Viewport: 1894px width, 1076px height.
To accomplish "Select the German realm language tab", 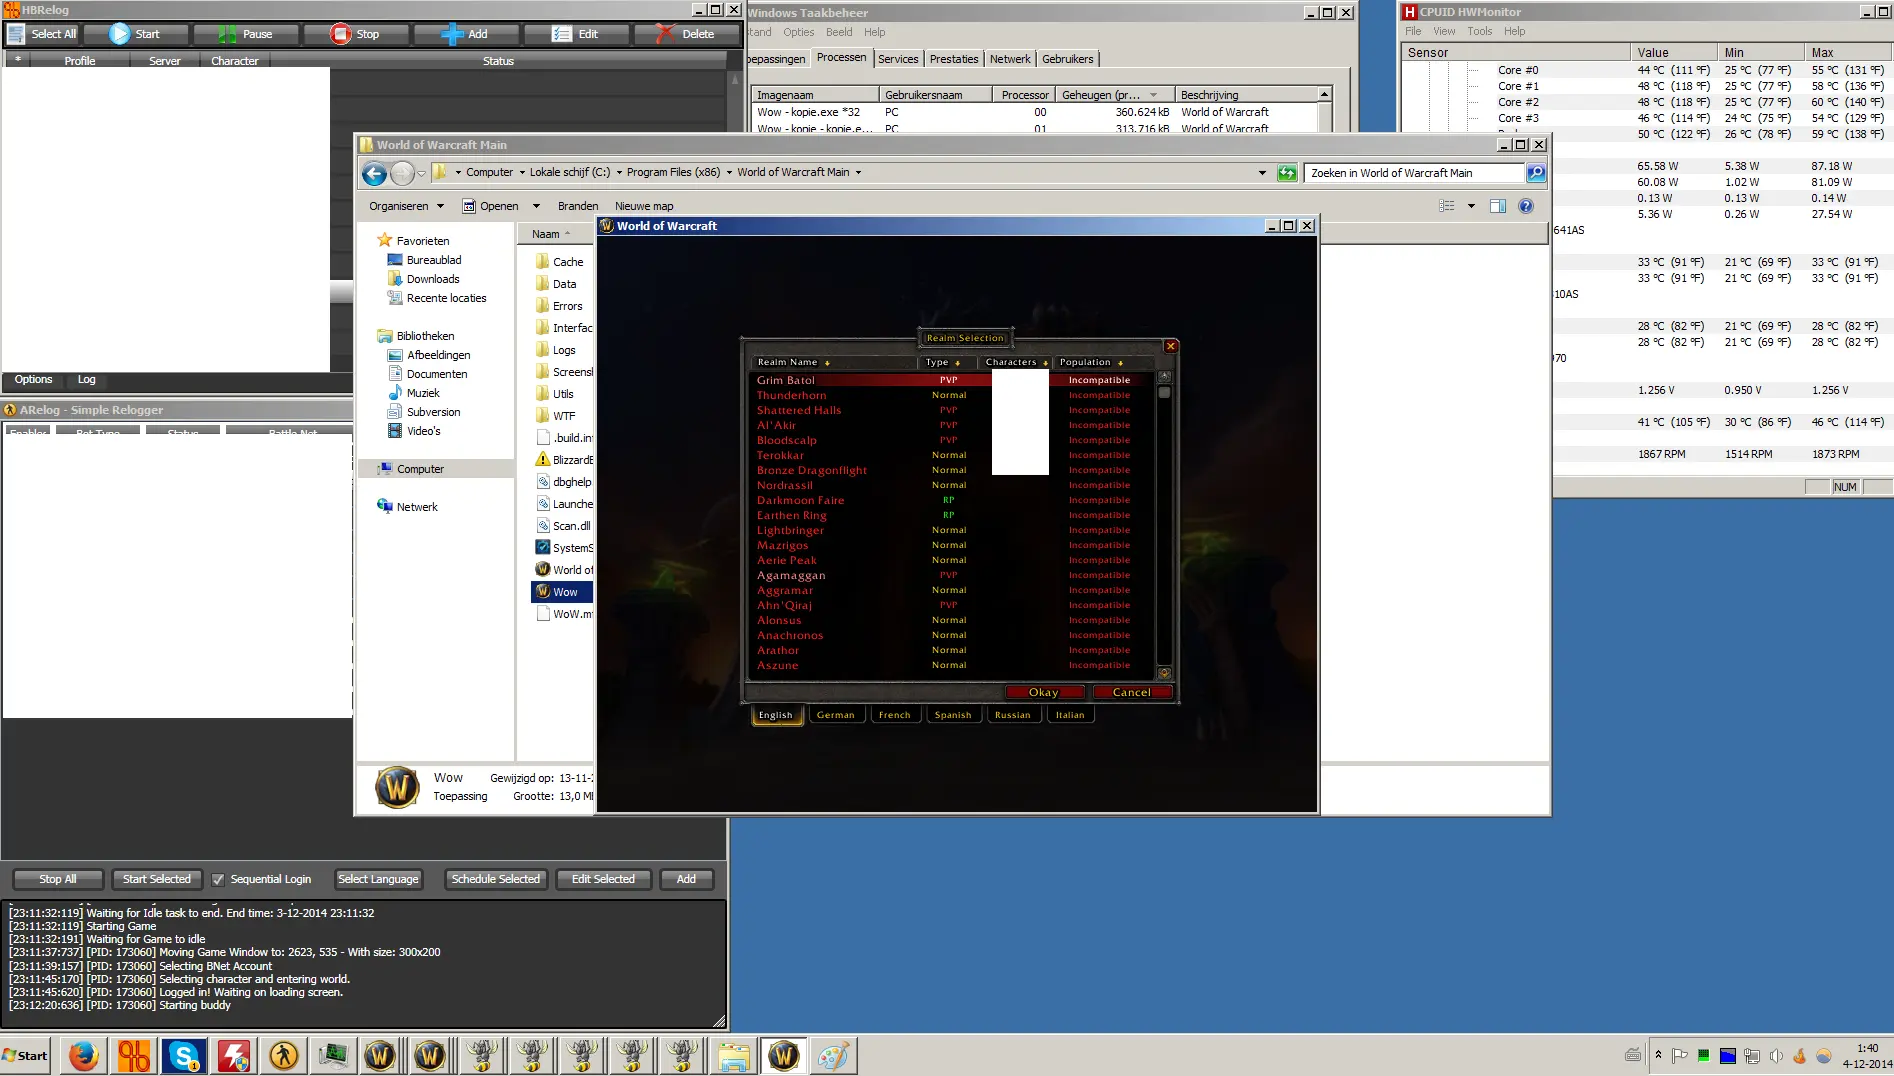I will pyautogui.click(x=835, y=715).
